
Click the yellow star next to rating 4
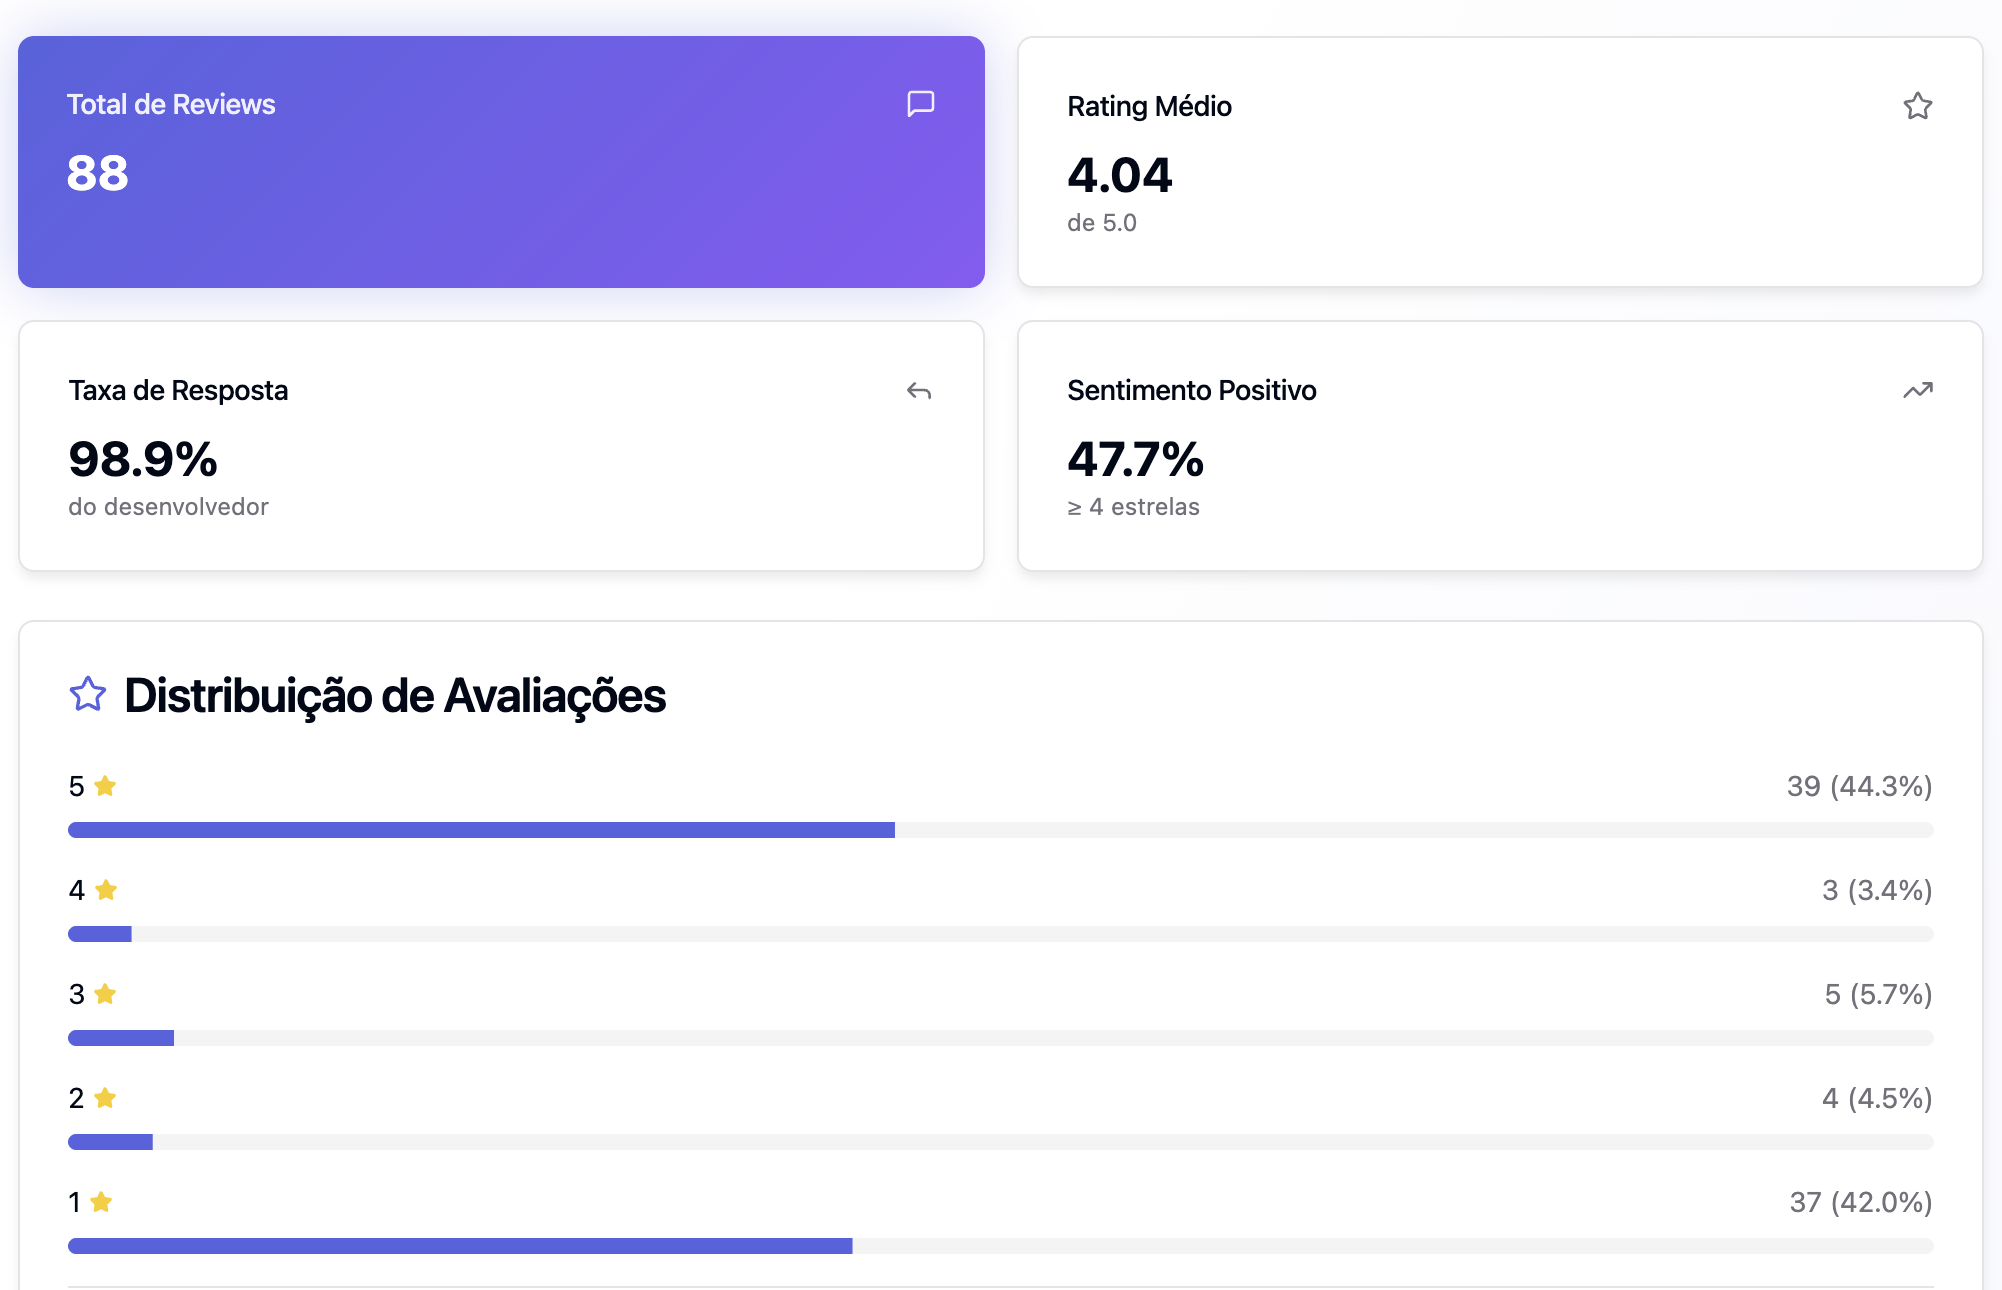[x=106, y=890]
